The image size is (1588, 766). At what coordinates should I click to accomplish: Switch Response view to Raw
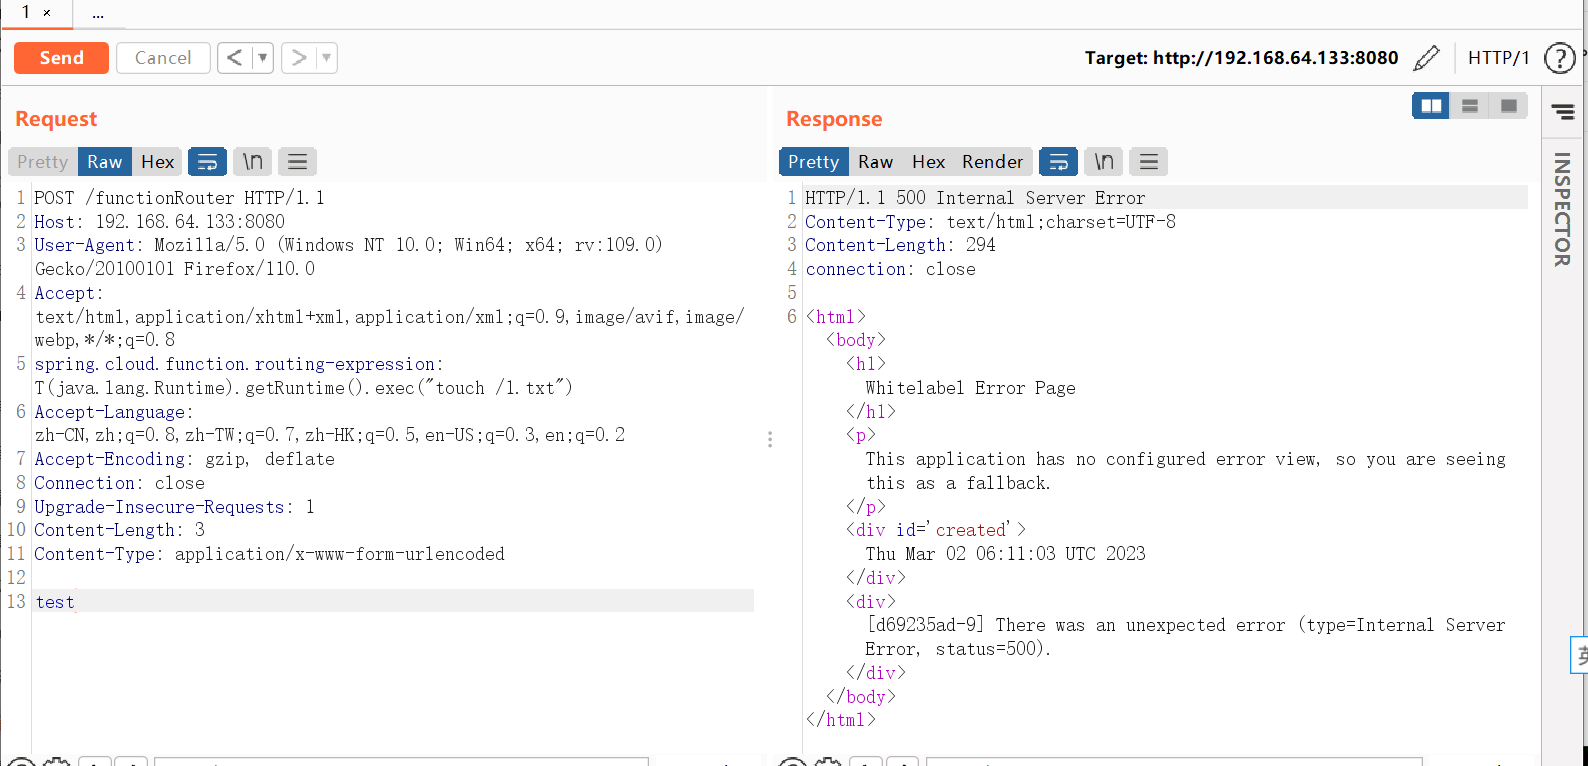coord(875,162)
